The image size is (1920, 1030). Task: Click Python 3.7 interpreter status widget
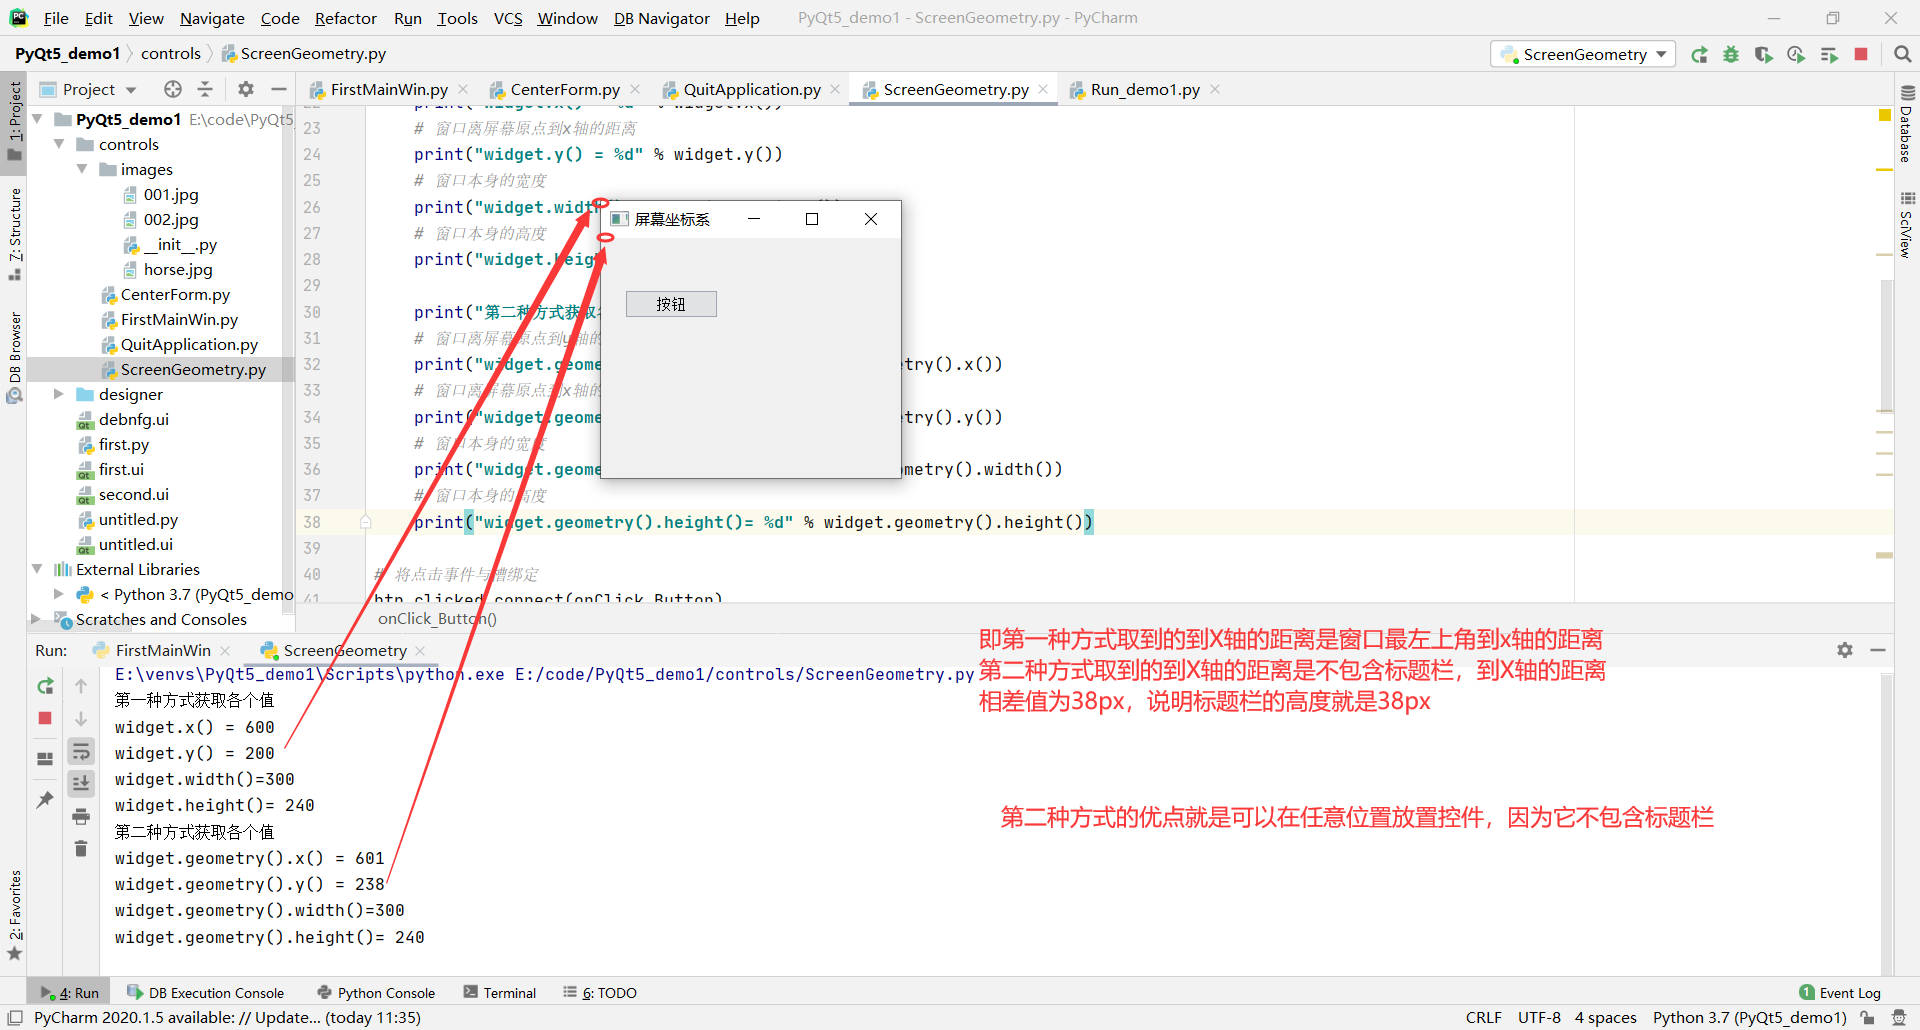pos(1749,1017)
